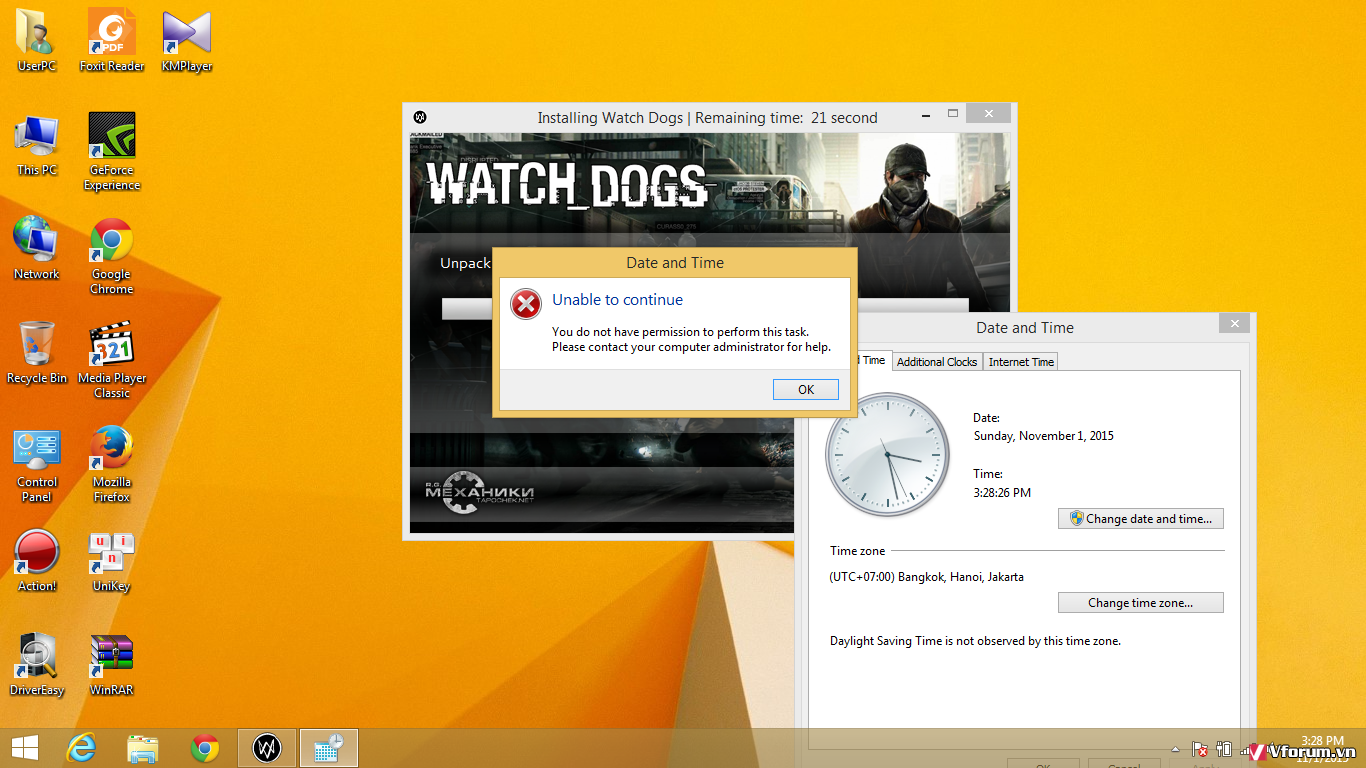This screenshot has height=768, width=1366.
Task: Click the Daylight Saving Time note
Action: (975, 641)
